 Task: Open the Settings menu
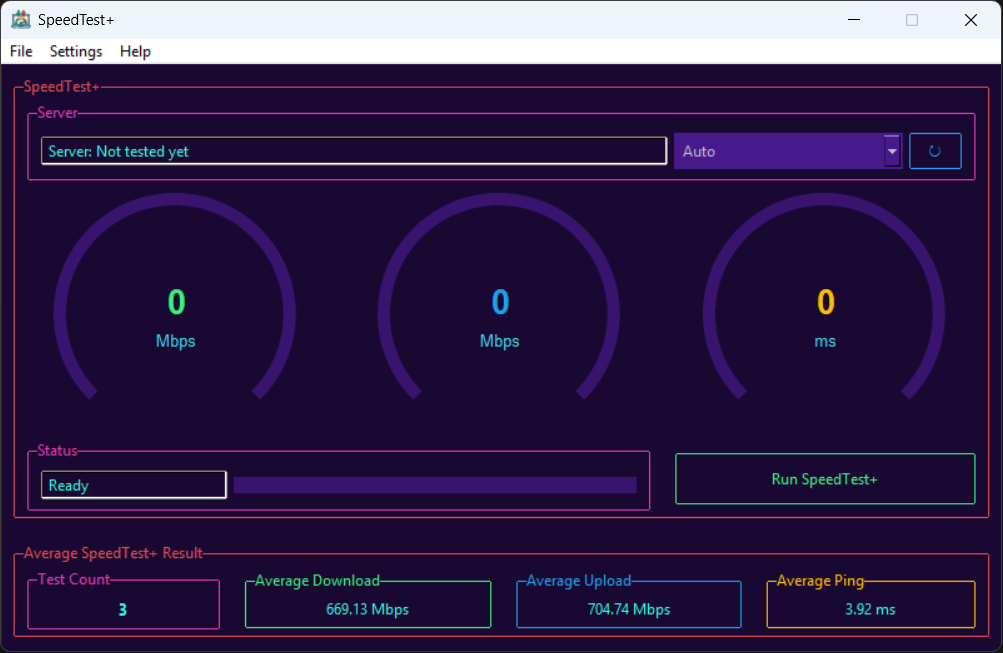pyautogui.click(x=76, y=51)
